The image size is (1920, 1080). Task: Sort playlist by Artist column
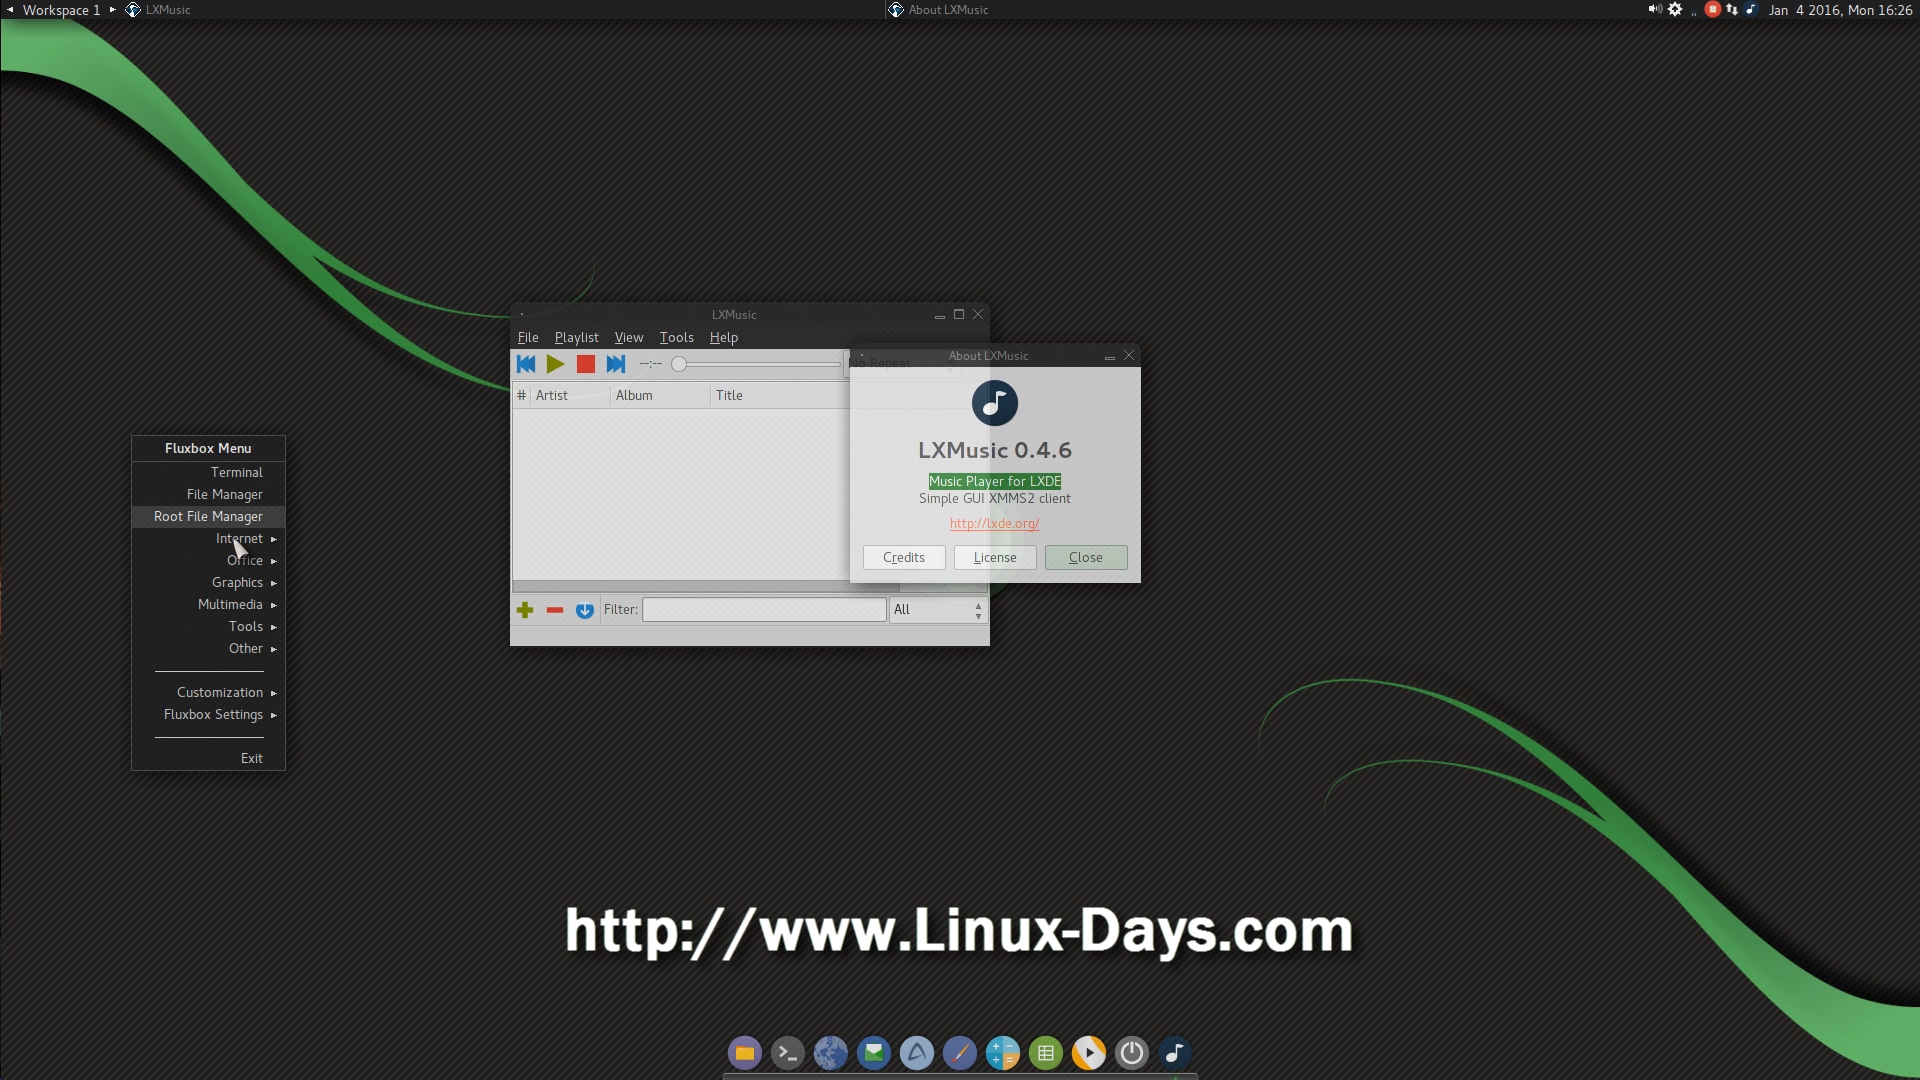570,396
